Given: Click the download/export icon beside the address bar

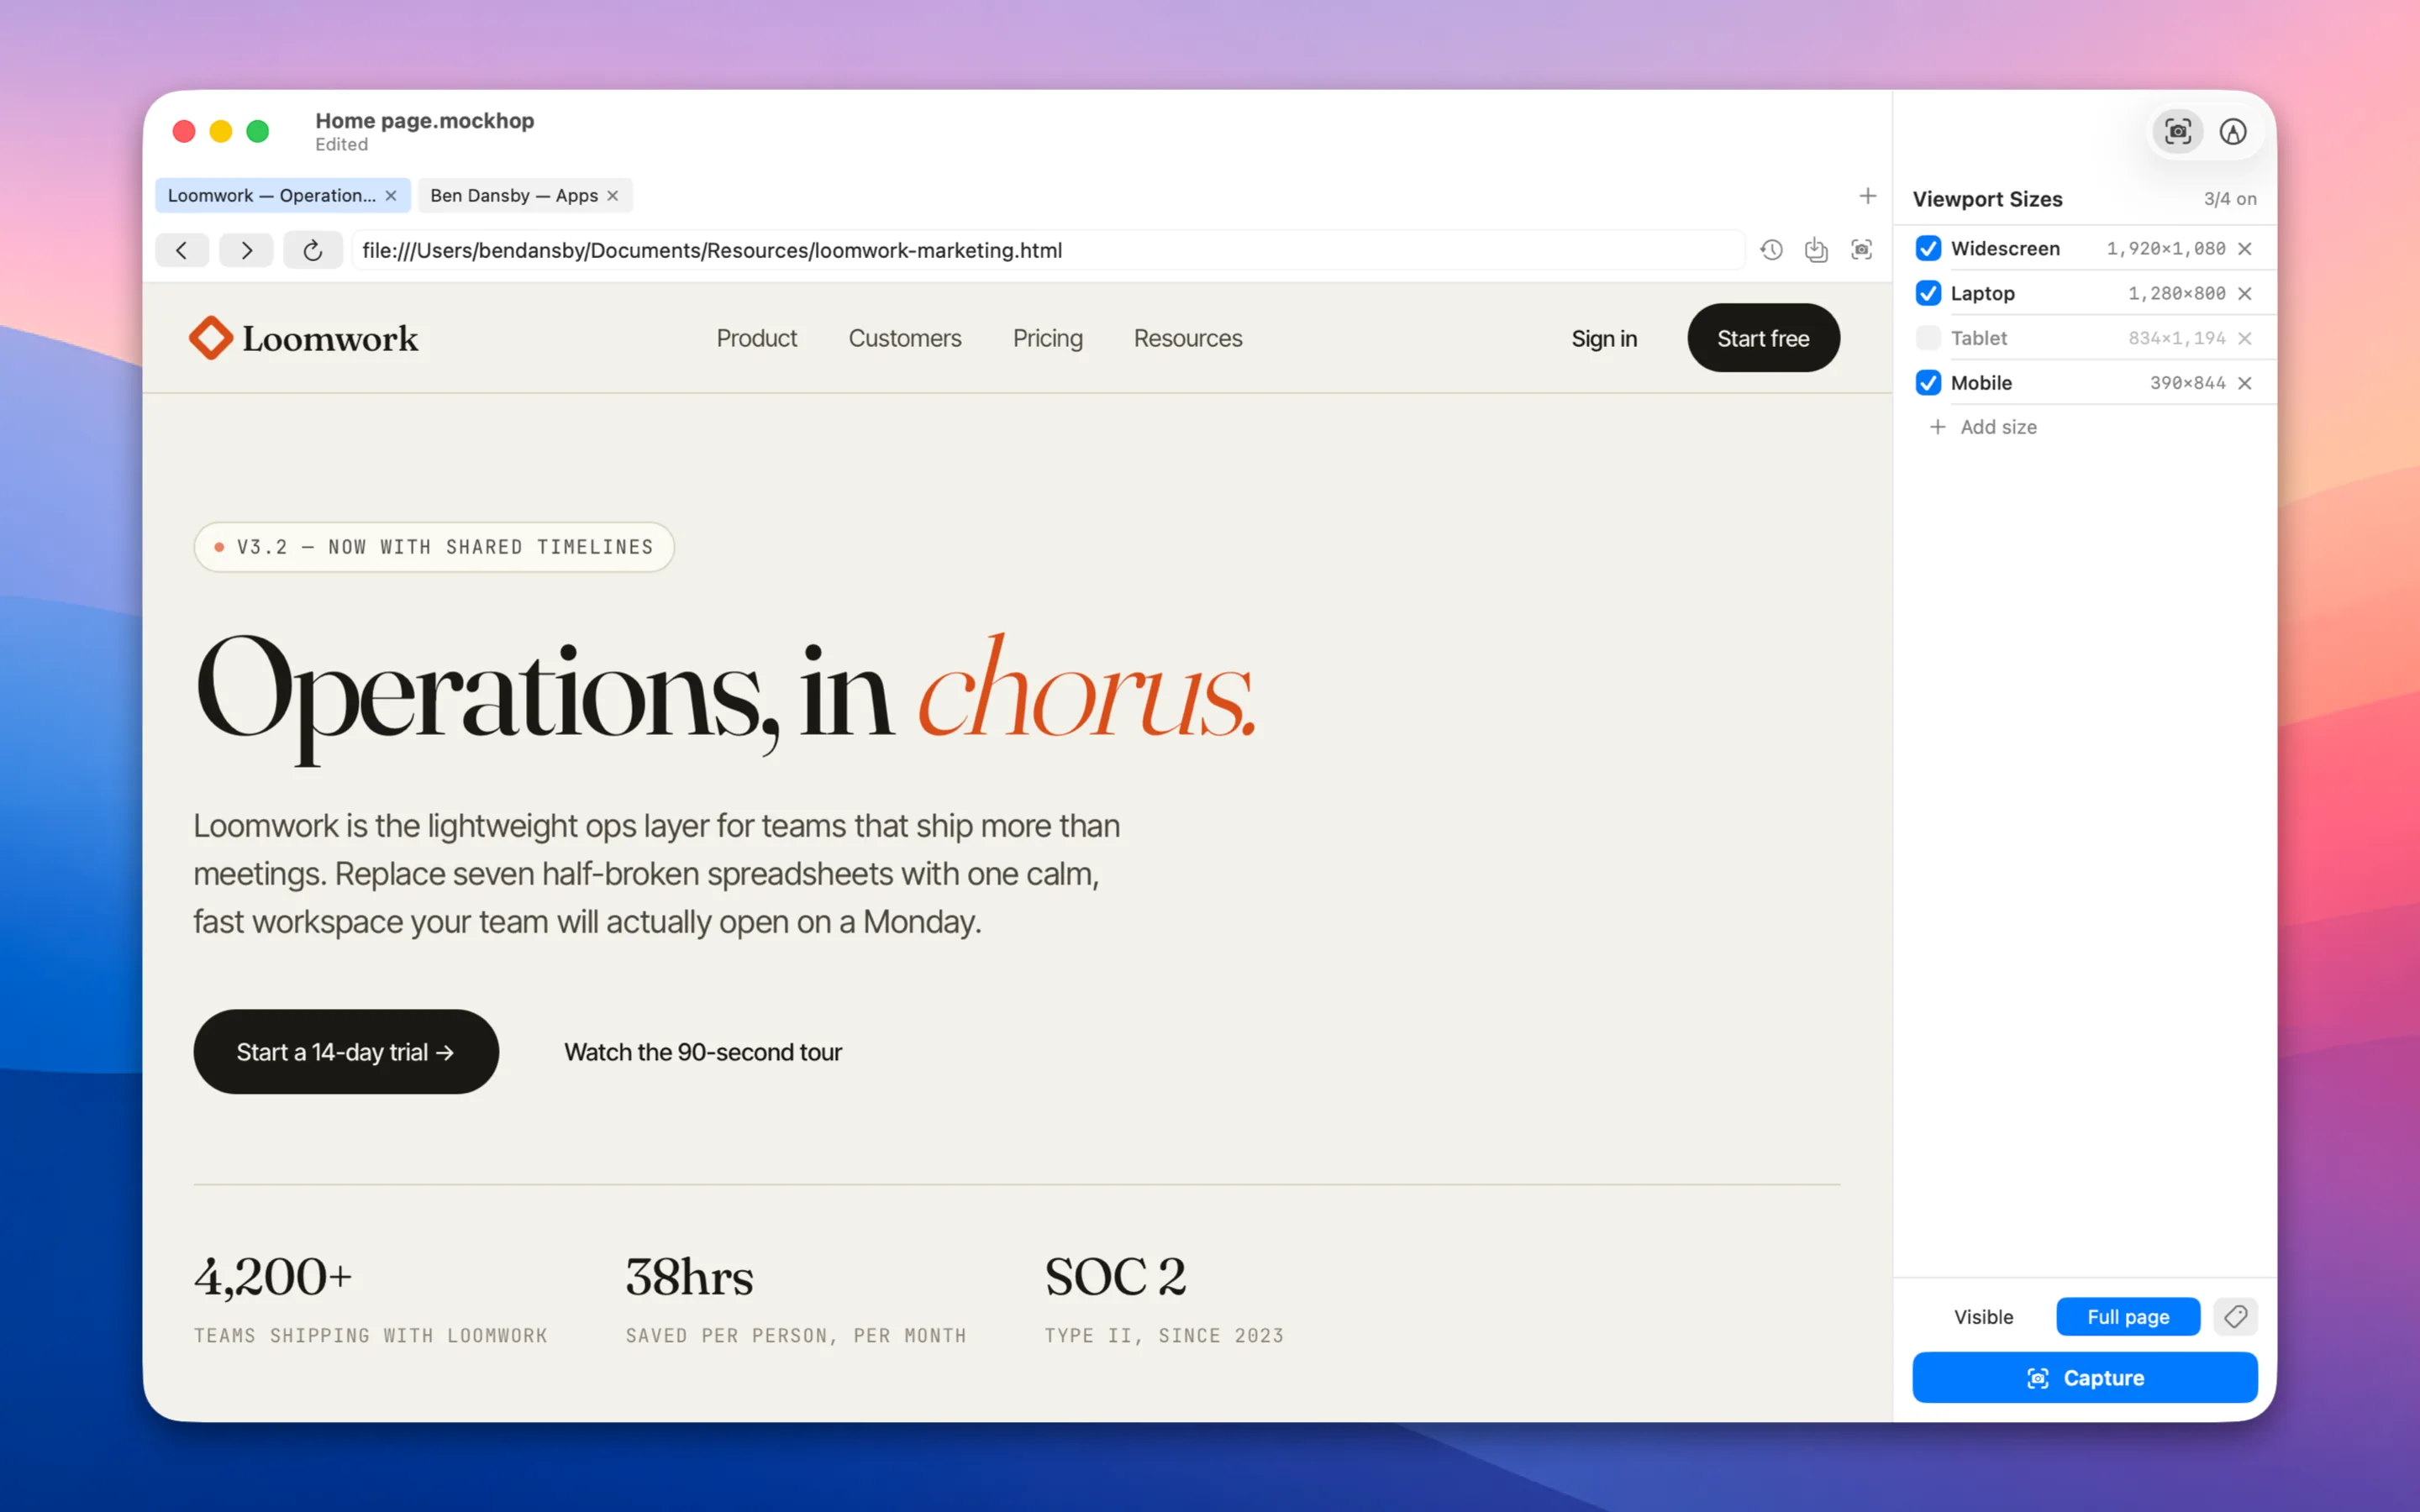Looking at the screenshot, I should (x=1816, y=250).
